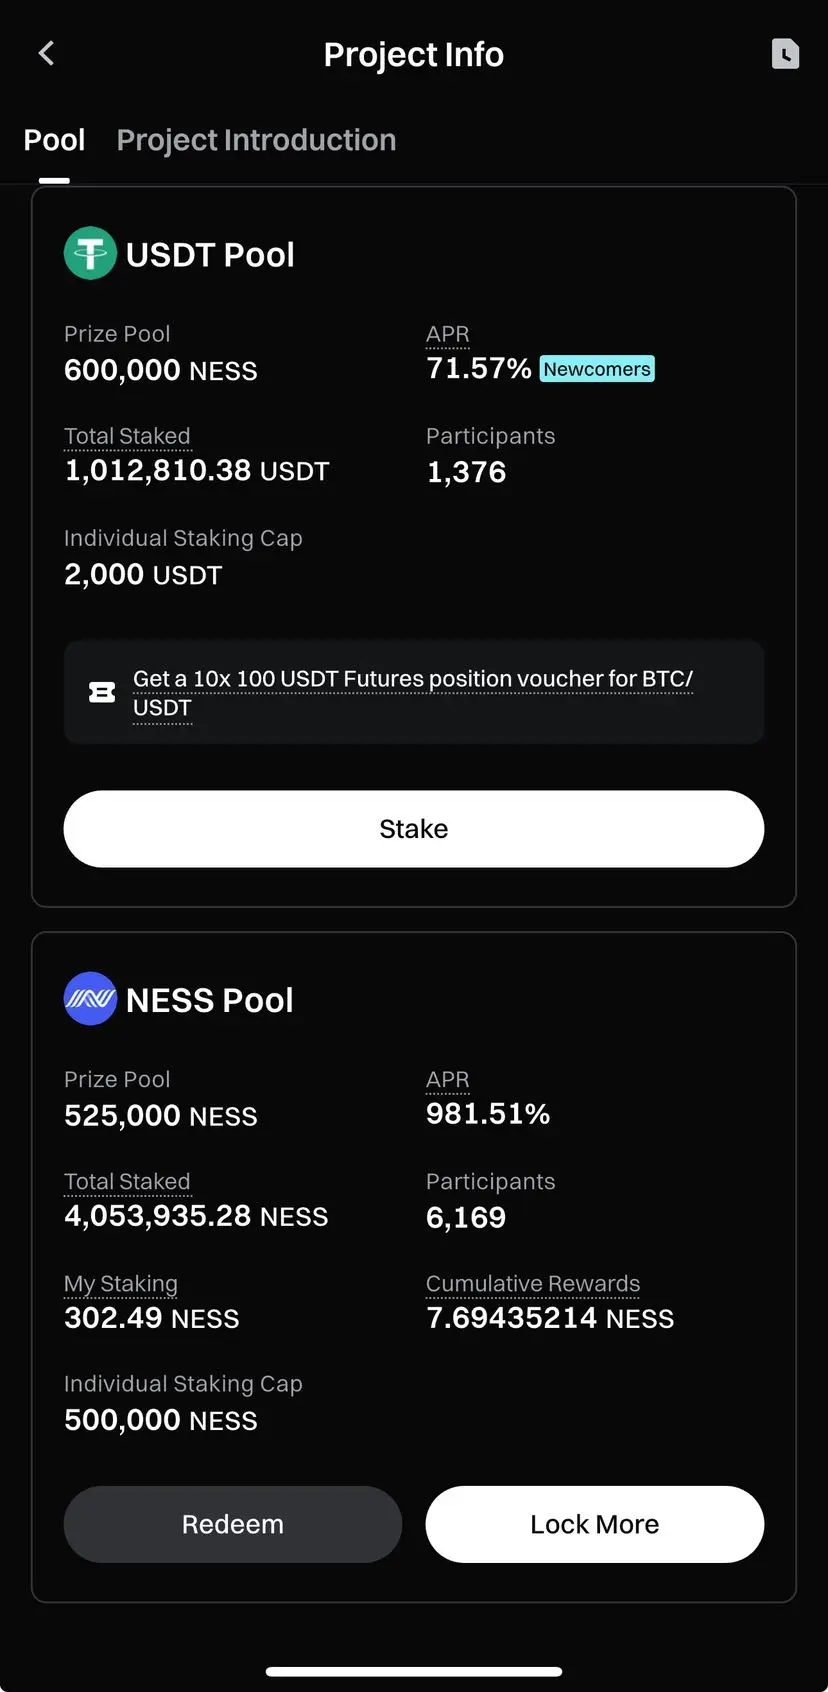
Task: Open the history clock icon
Action: pos(785,54)
